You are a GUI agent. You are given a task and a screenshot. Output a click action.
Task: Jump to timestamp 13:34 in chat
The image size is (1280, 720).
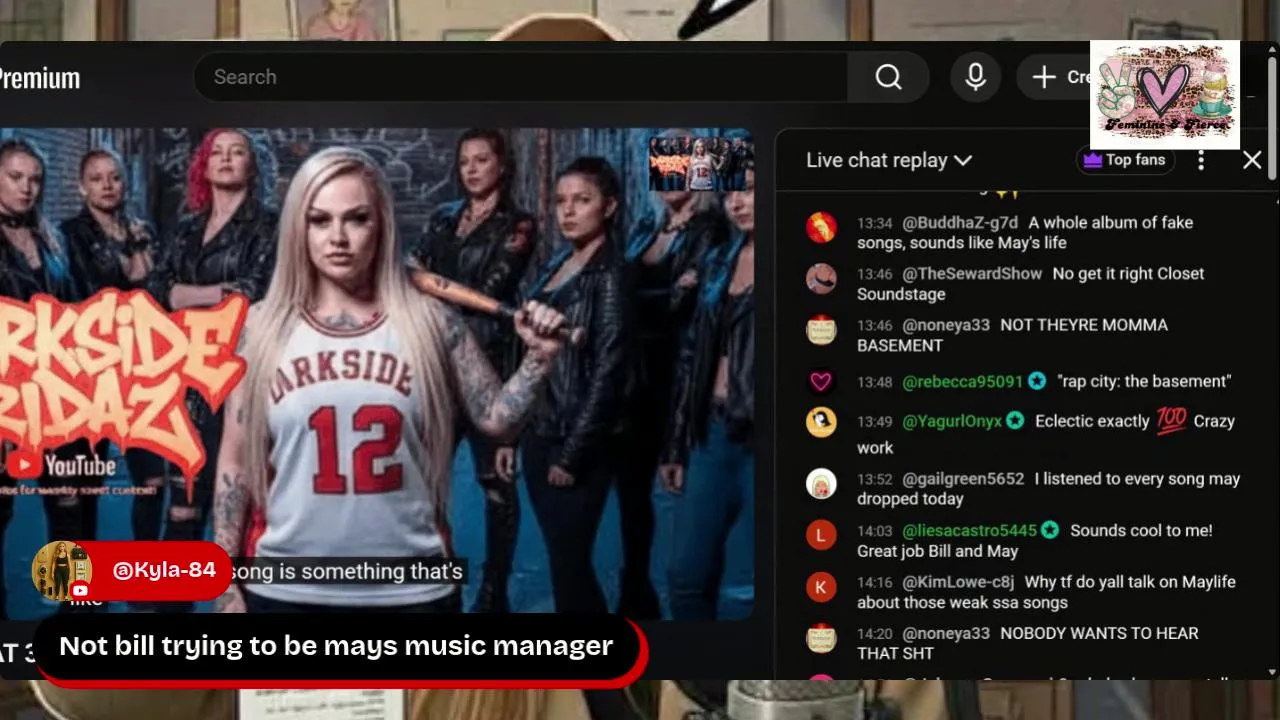(874, 222)
